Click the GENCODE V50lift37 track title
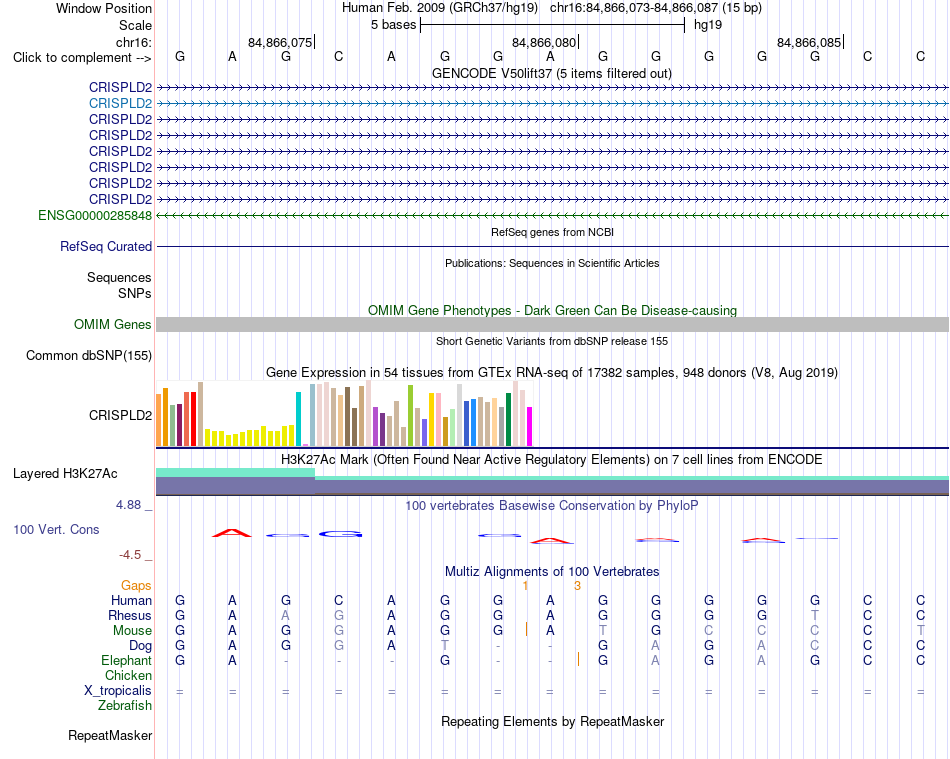 tap(551, 73)
